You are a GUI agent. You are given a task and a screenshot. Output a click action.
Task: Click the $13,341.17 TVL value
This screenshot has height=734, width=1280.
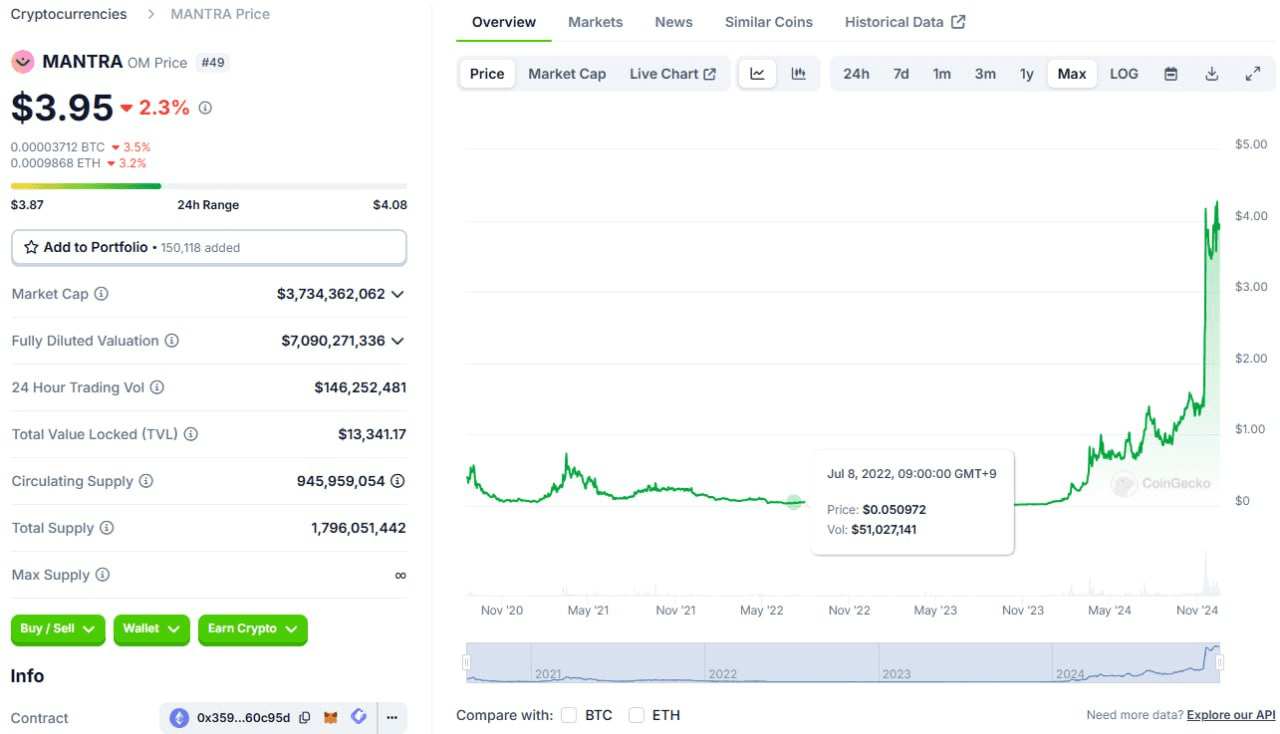coord(372,434)
